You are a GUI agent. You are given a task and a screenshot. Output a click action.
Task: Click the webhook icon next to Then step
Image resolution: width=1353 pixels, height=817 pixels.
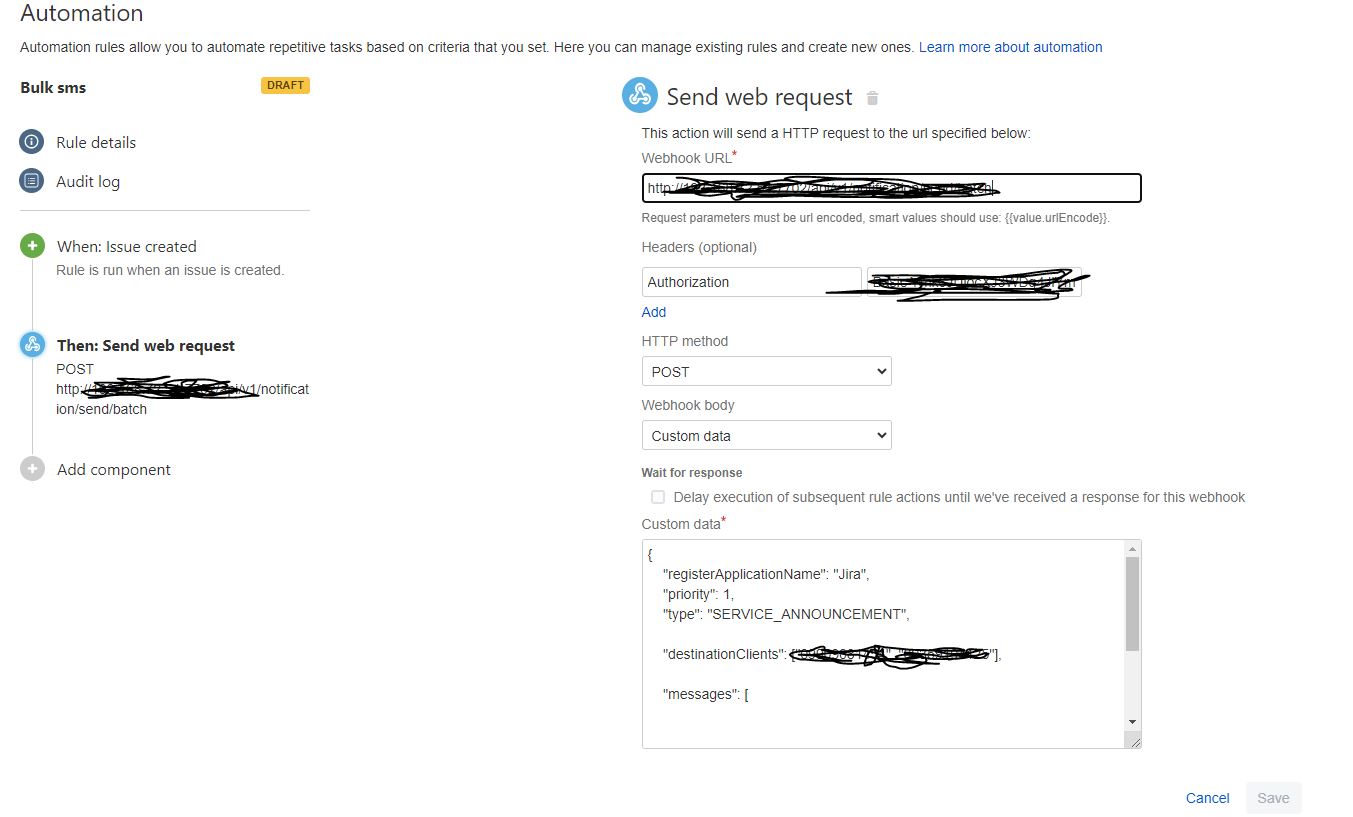coord(31,344)
